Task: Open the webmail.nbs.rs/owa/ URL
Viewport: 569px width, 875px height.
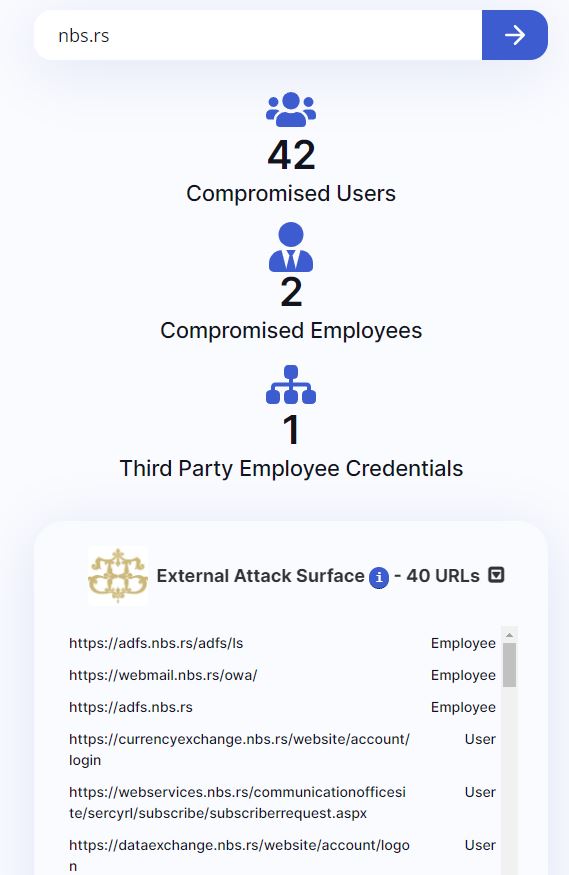Action: click(x=163, y=675)
